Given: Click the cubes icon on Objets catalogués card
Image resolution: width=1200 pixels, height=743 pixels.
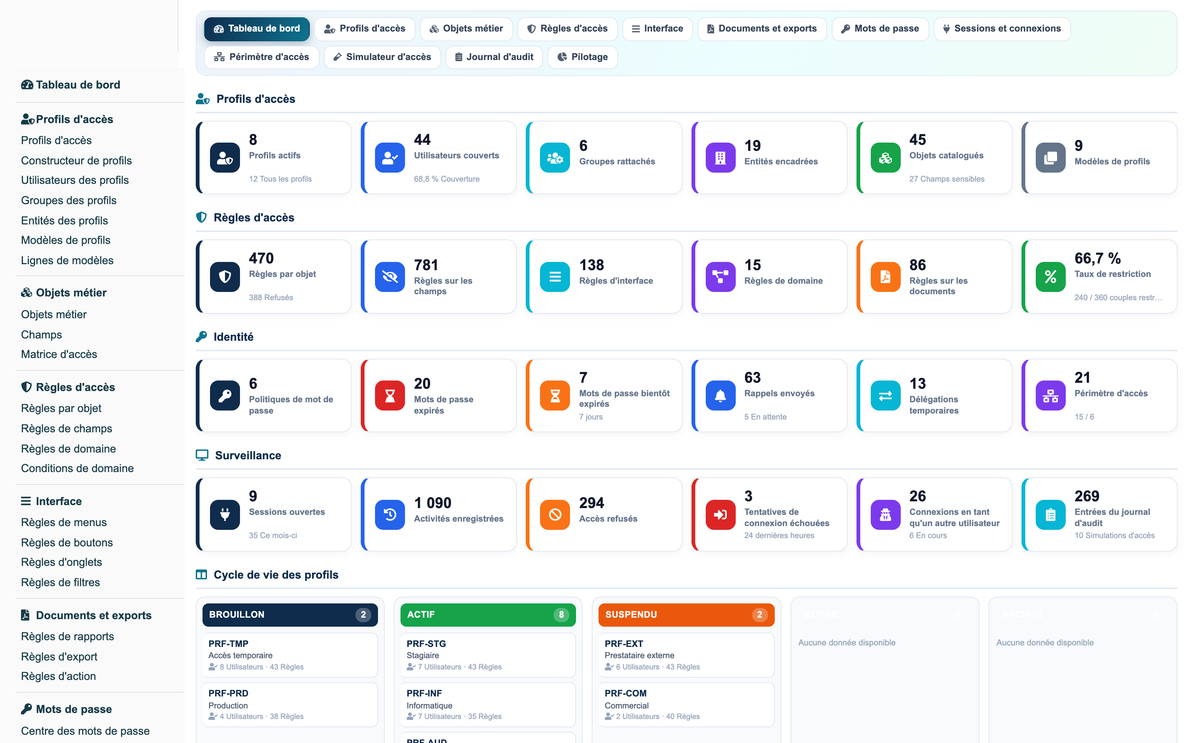Looking at the screenshot, I should tap(885, 158).
